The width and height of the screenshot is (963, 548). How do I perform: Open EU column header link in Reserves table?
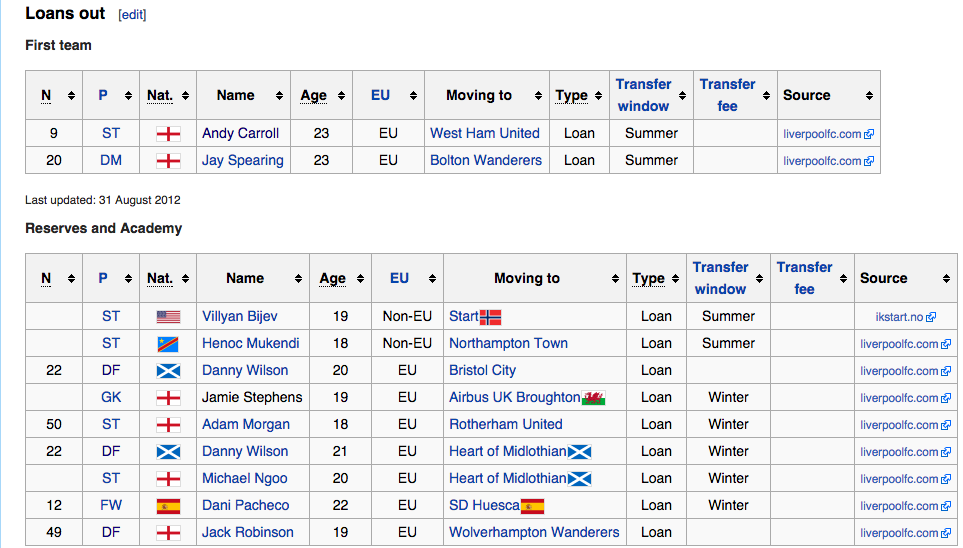tap(399, 278)
